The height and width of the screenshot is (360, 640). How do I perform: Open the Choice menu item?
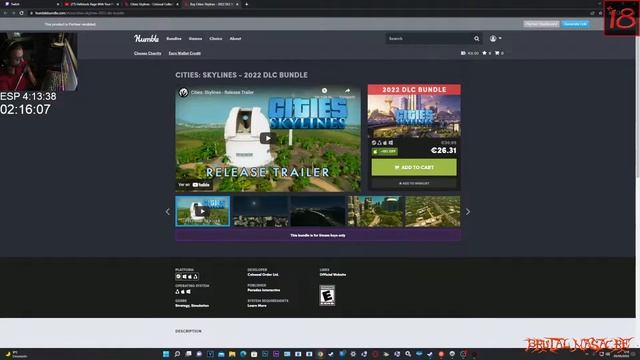pos(216,38)
